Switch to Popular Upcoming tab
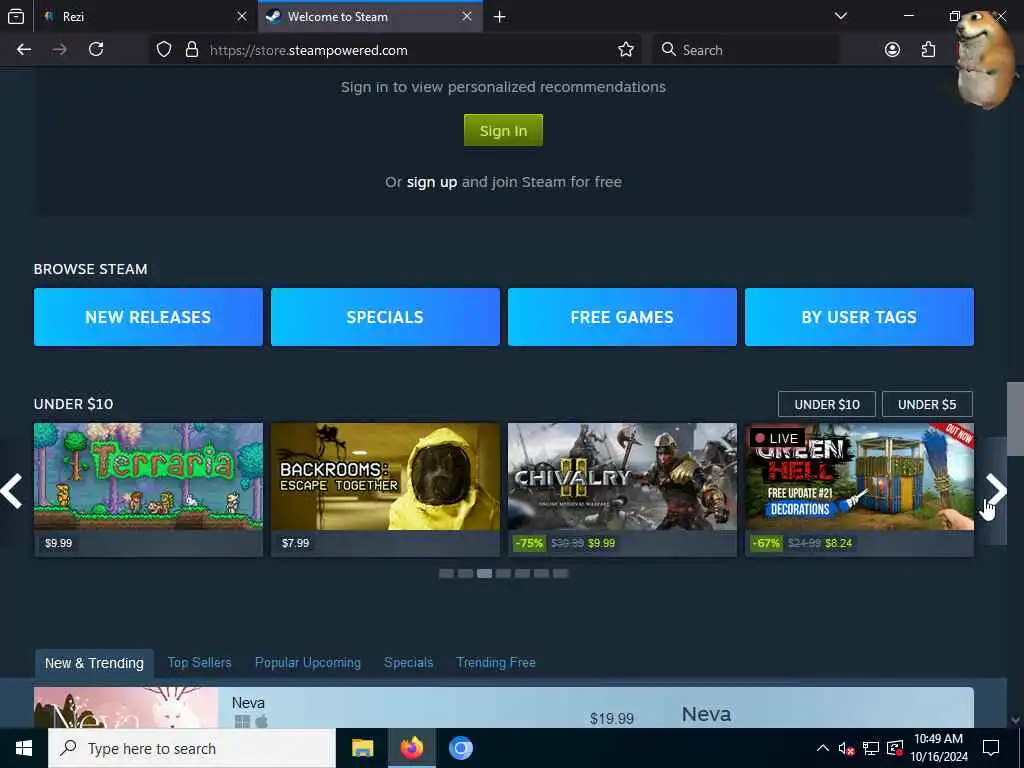This screenshot has width=1024, height=768. 308,662
